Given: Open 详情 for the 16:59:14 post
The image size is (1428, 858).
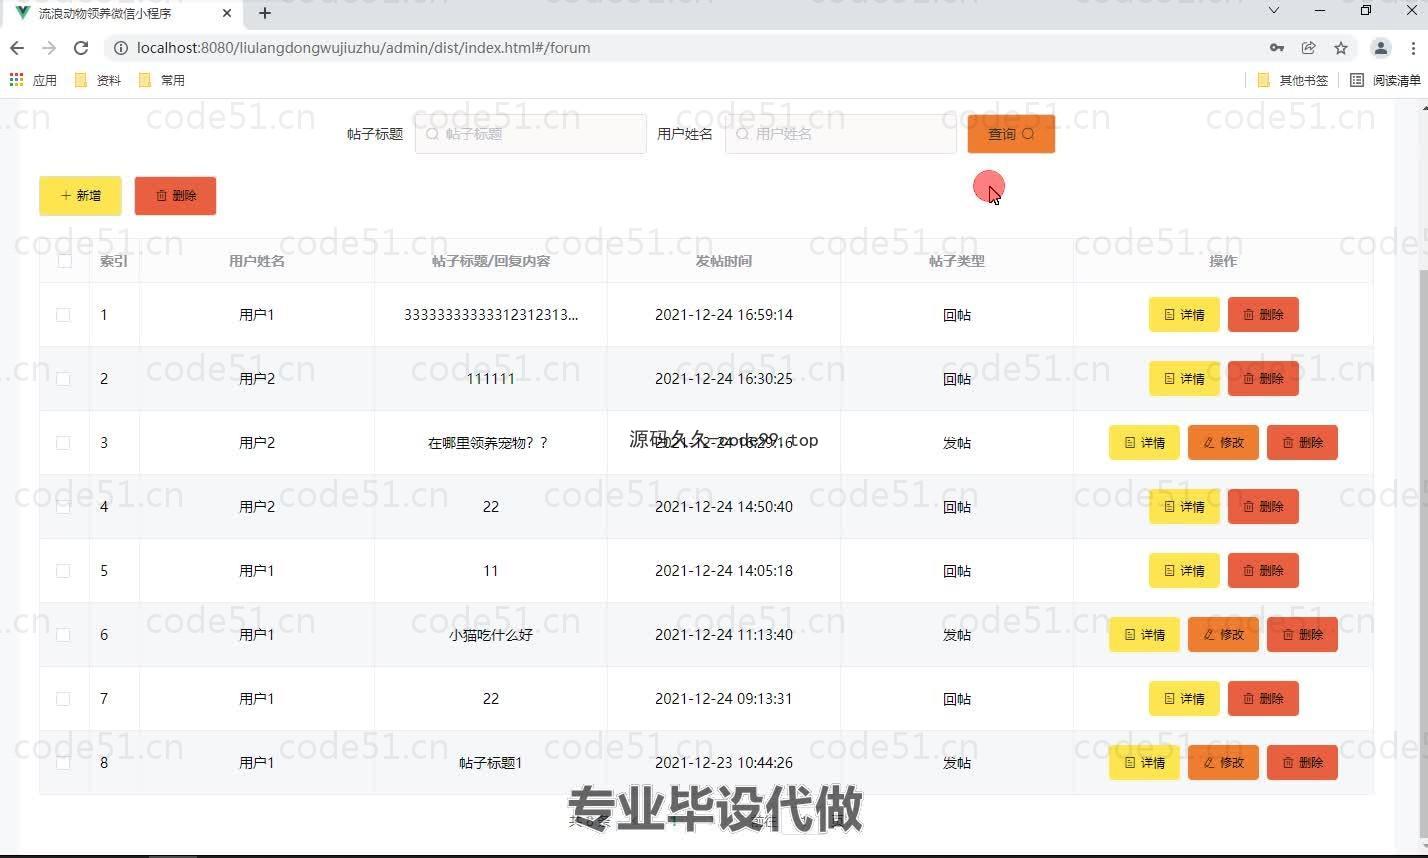Looking at the screenshot, I should click(x=1184, y=315).
